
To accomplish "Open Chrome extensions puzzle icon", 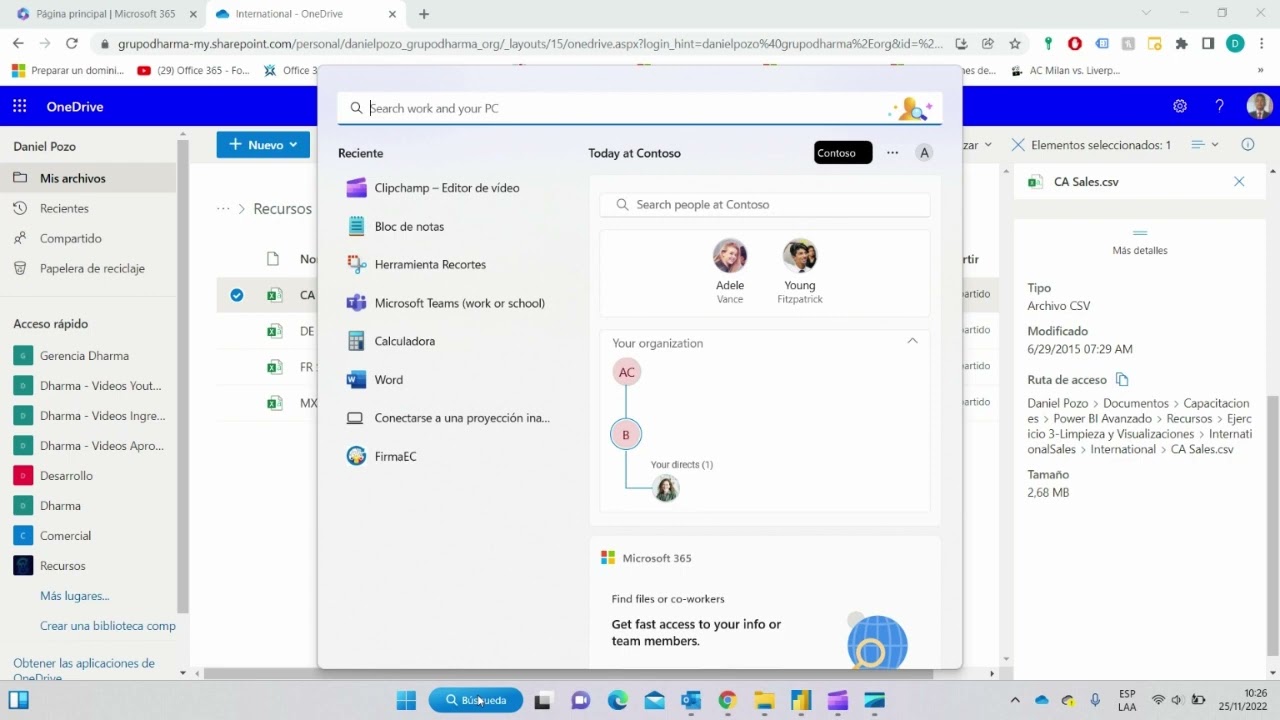I will point(1182,43).
